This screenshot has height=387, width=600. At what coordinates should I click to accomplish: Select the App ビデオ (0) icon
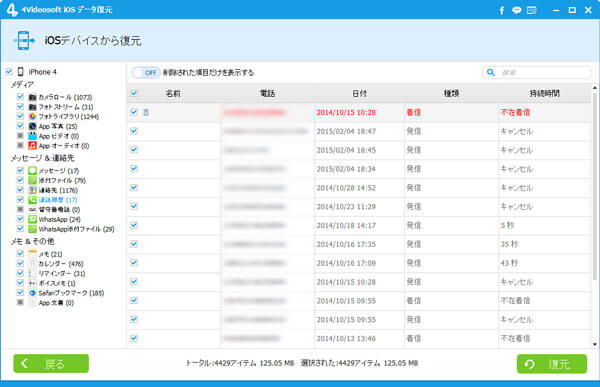[33, 136]
